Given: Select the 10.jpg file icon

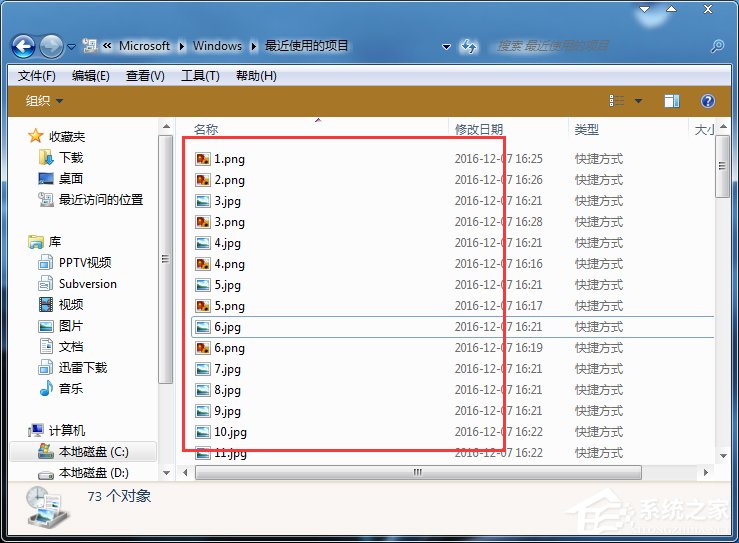Looking at the screenshot, I should coord(203,432).
